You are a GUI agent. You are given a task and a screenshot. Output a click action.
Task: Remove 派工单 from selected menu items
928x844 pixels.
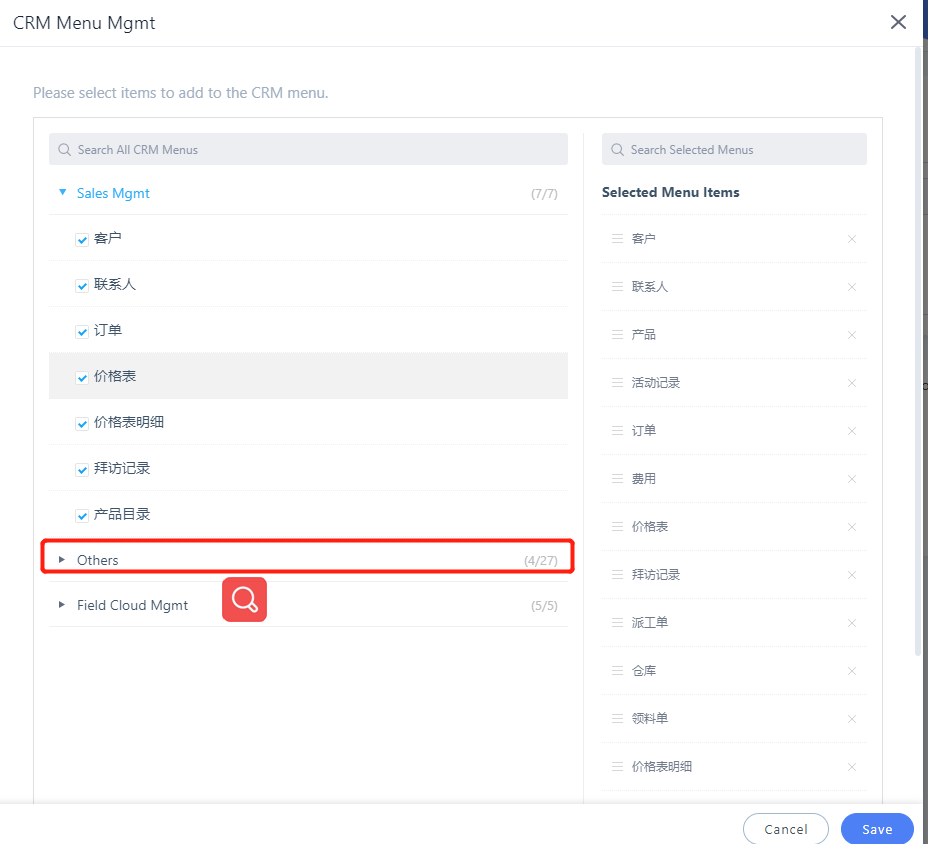(x=852, y=623)
